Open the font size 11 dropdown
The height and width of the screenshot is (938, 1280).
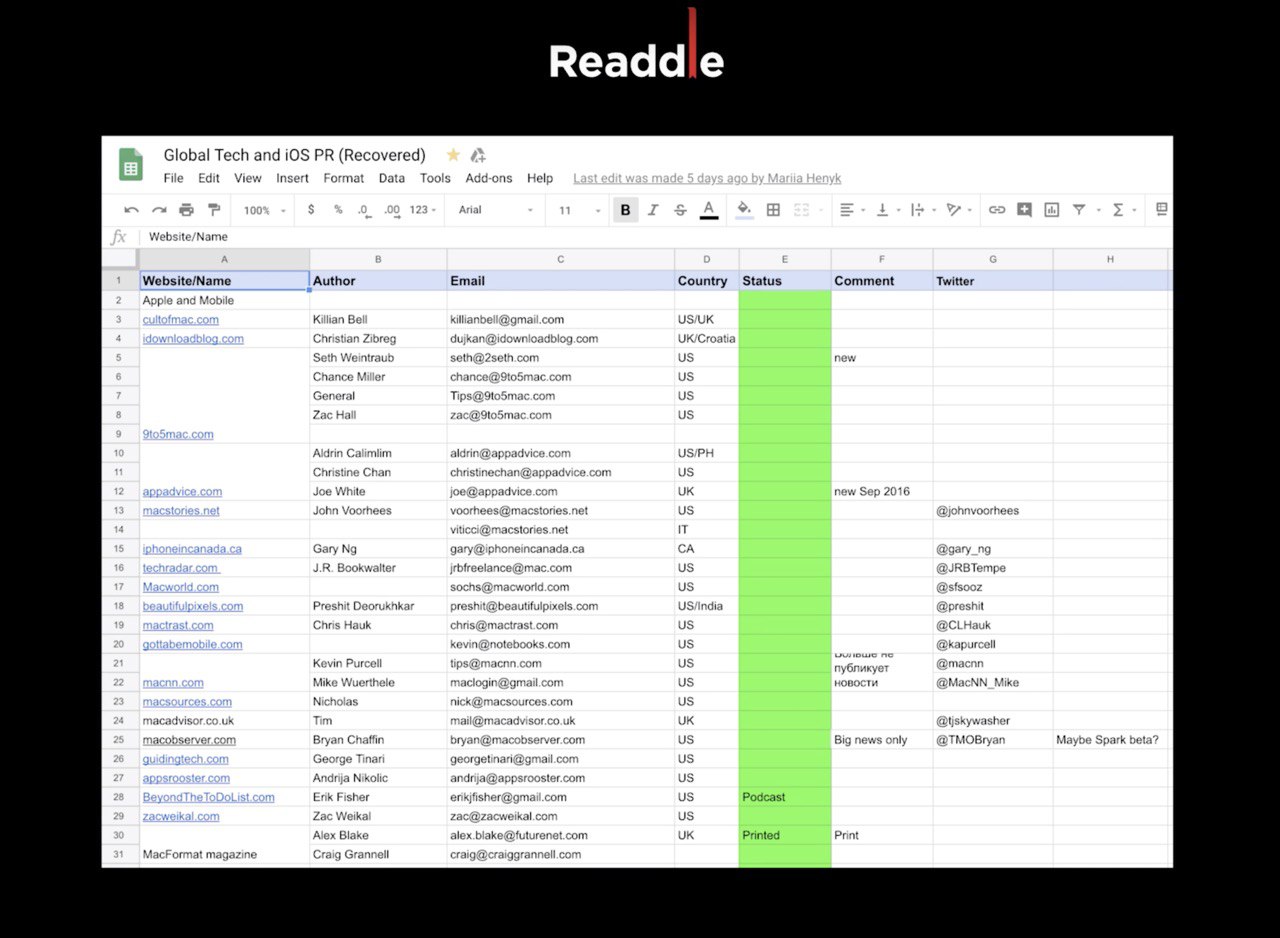pyautogui.click(x=580, y=210)
